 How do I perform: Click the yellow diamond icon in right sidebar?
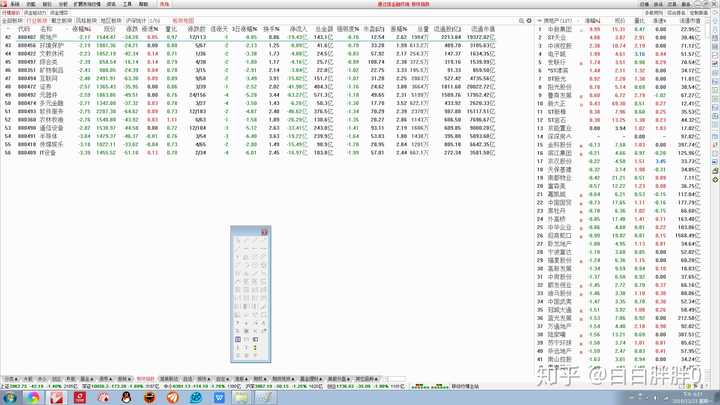[x=715, y=180]
